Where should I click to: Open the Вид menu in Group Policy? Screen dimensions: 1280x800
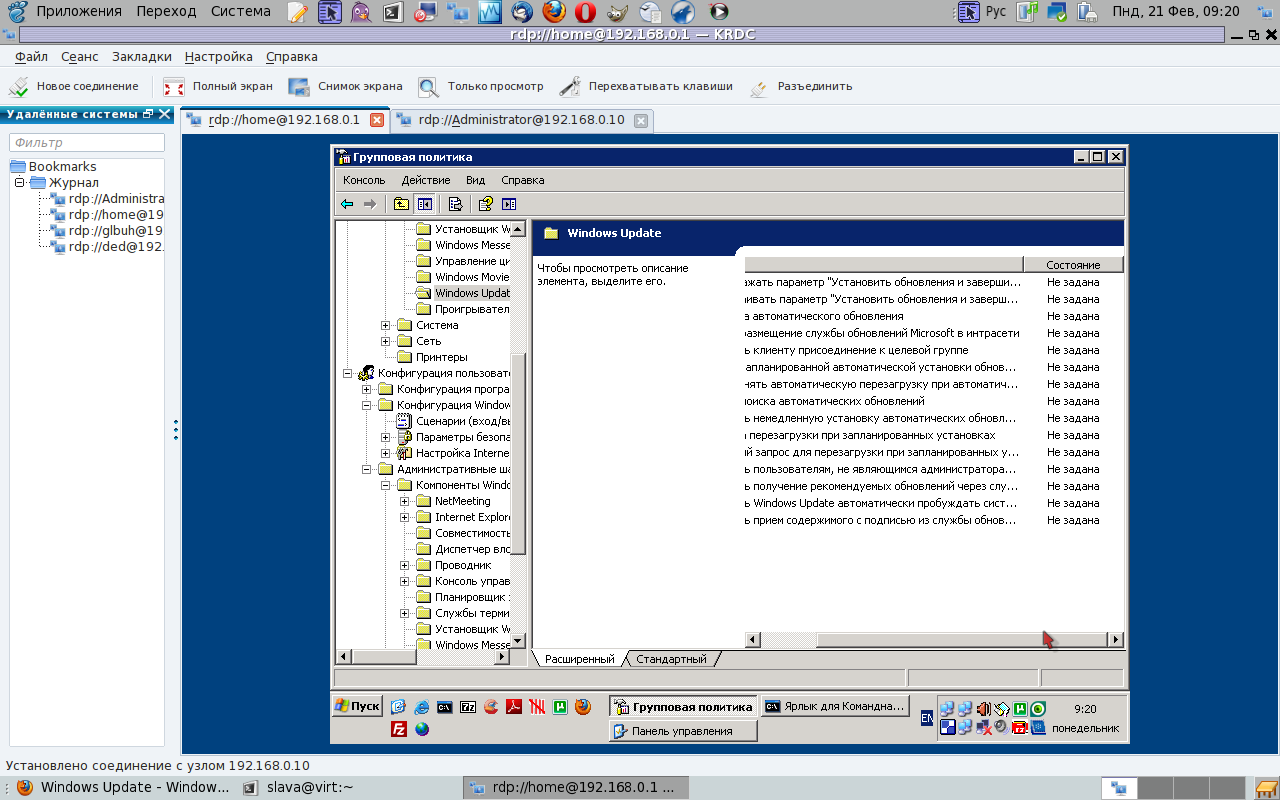pyautogui.click(x=475, y=180)
